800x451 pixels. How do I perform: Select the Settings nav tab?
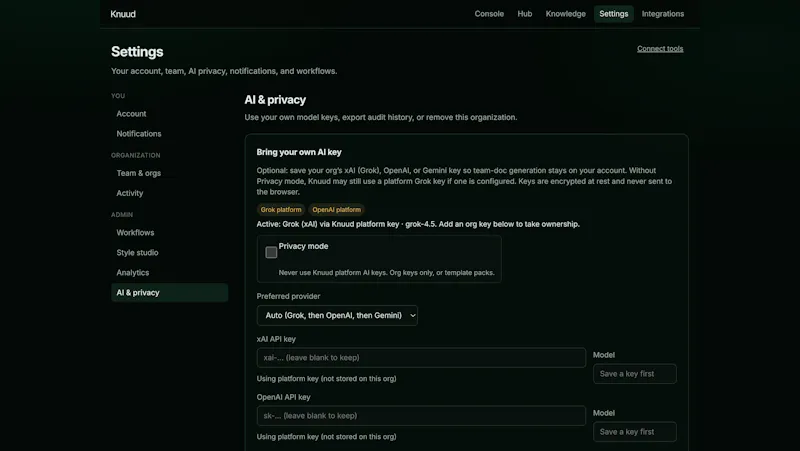click(x=613, y=14)
